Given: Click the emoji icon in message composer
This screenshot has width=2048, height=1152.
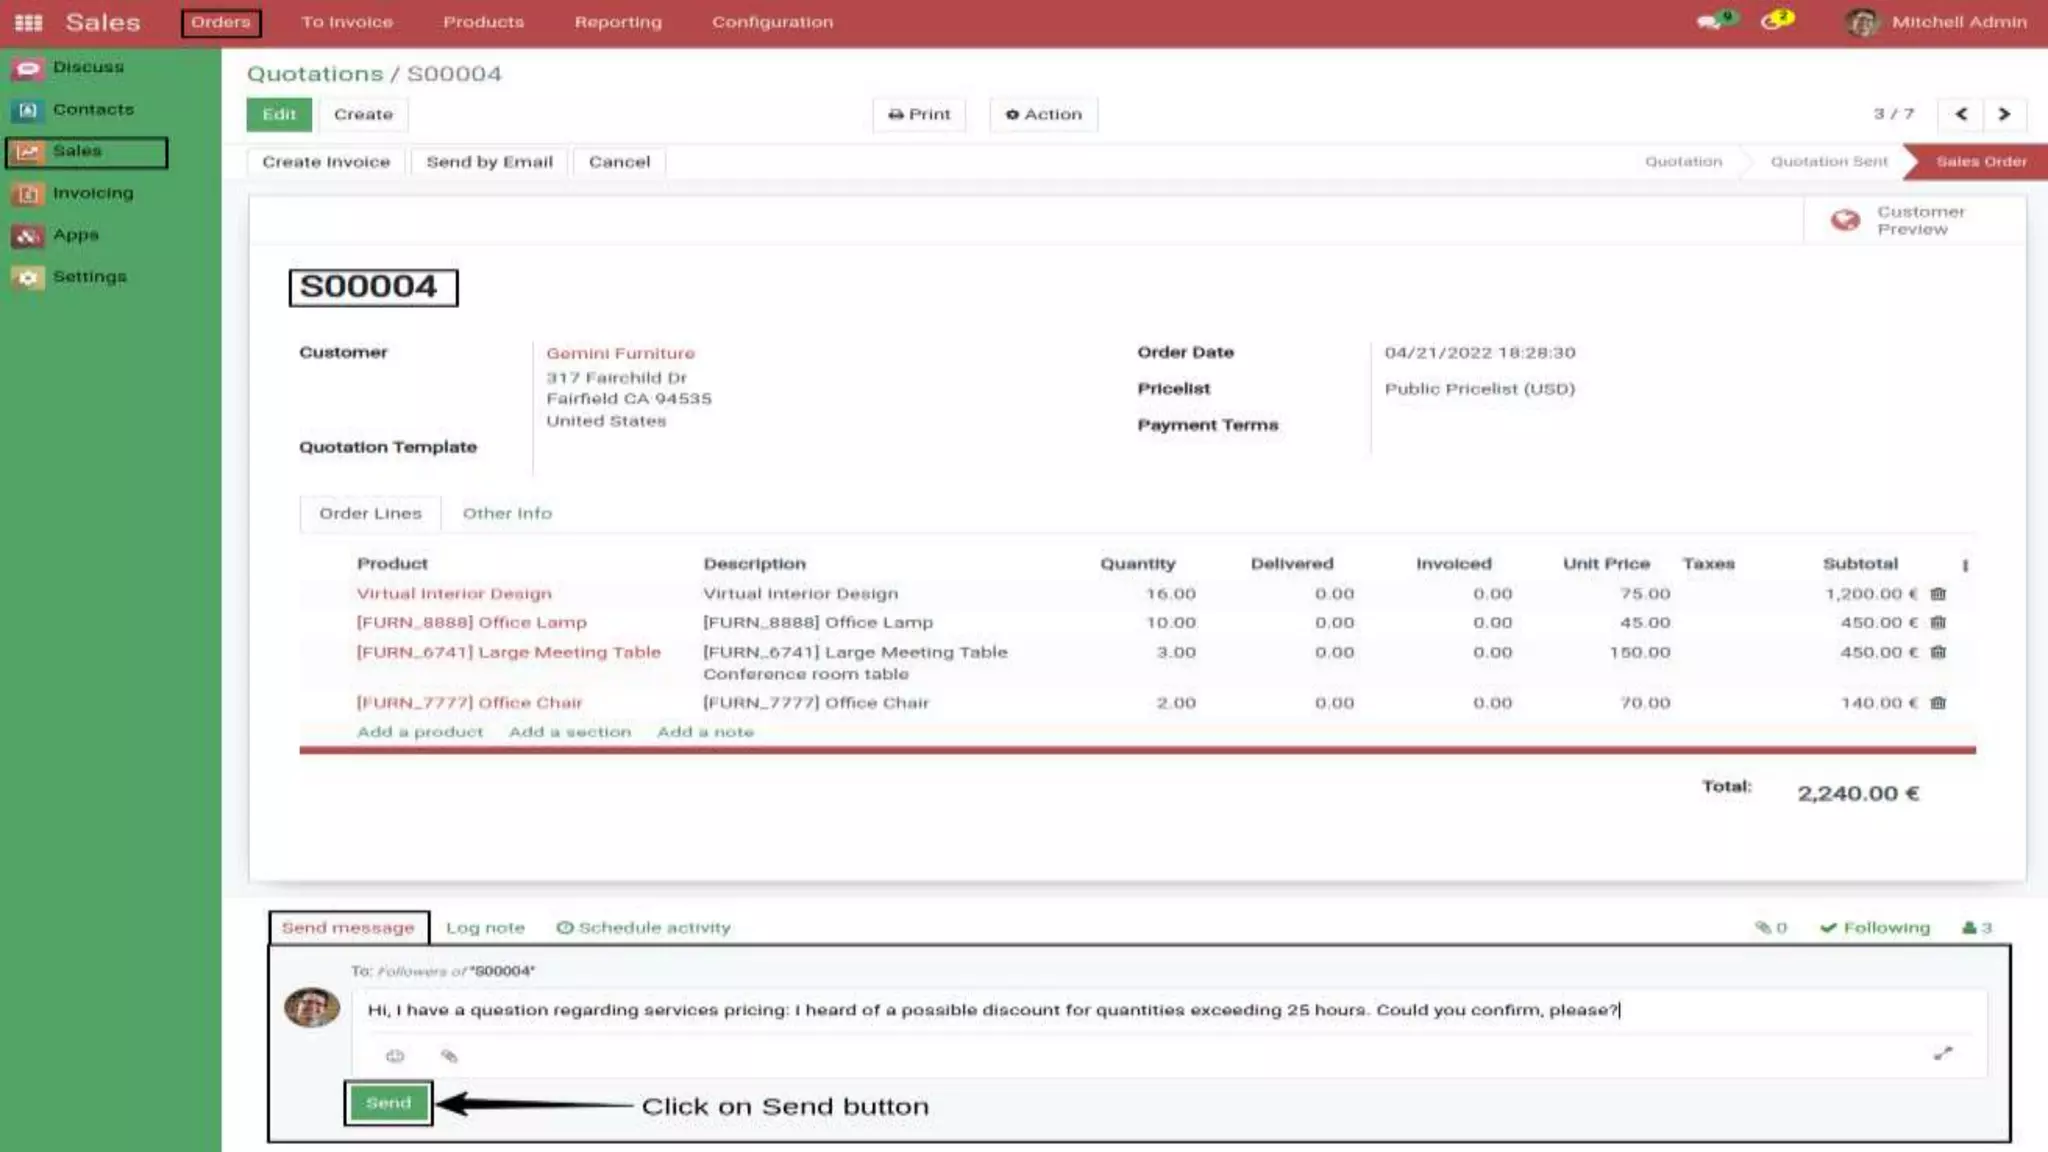Looking at the screenshot, I should pyautogui.click(x=395, y=1056).
